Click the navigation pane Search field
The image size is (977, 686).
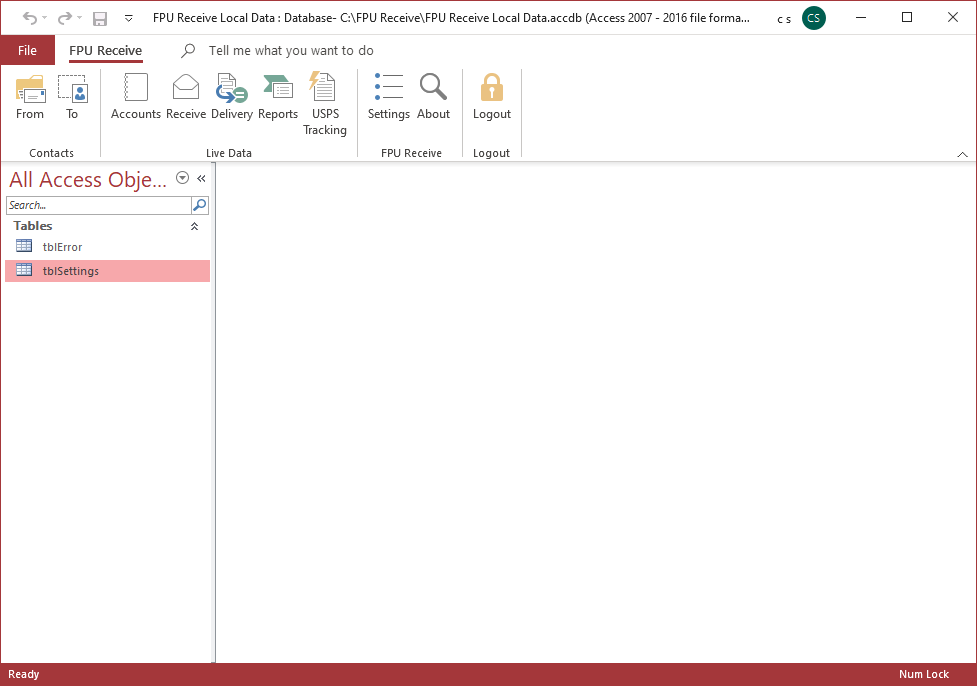pos(98,205)
